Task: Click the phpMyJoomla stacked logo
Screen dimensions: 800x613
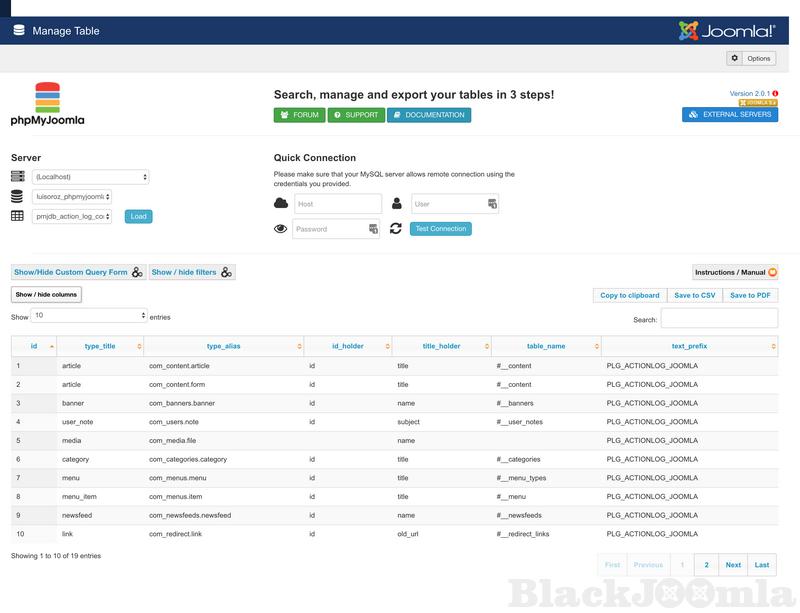Action: click(47, 104)
